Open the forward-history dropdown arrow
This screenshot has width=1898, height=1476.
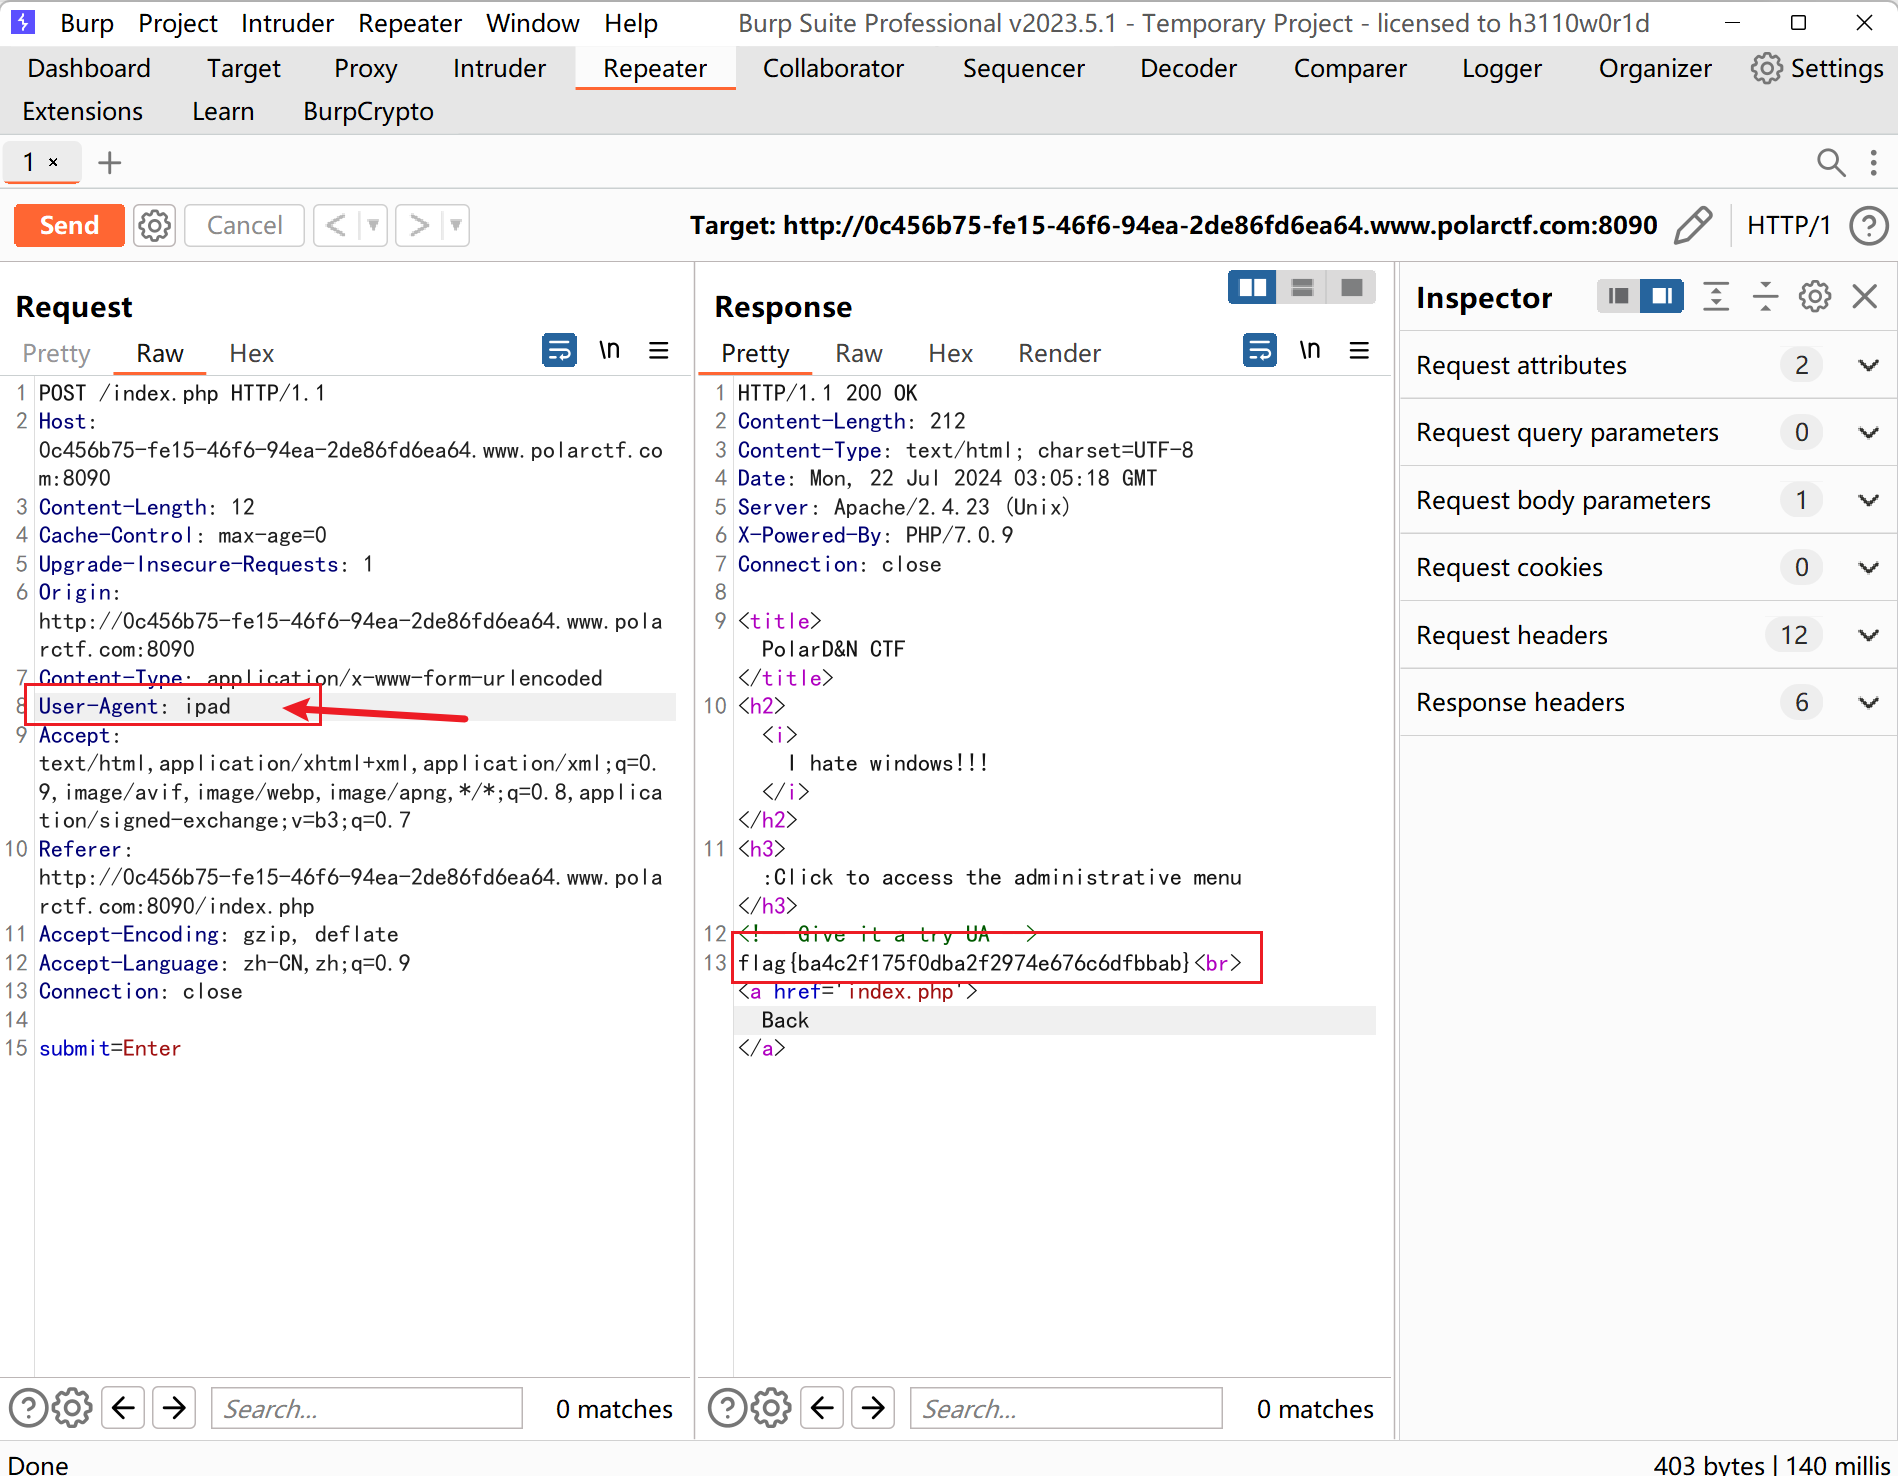pos(456,225)
